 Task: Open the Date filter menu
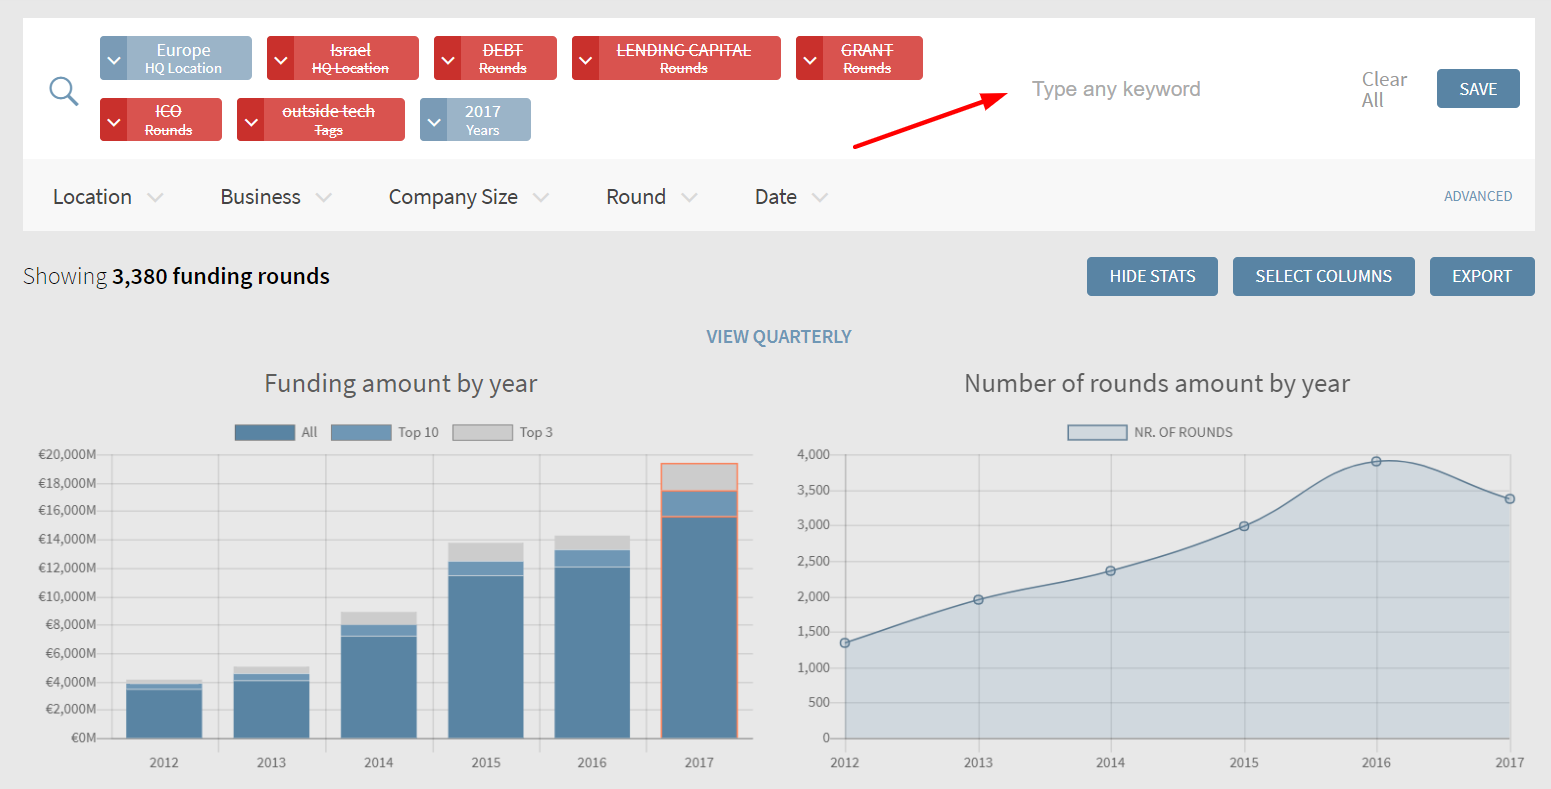[790, 197]
